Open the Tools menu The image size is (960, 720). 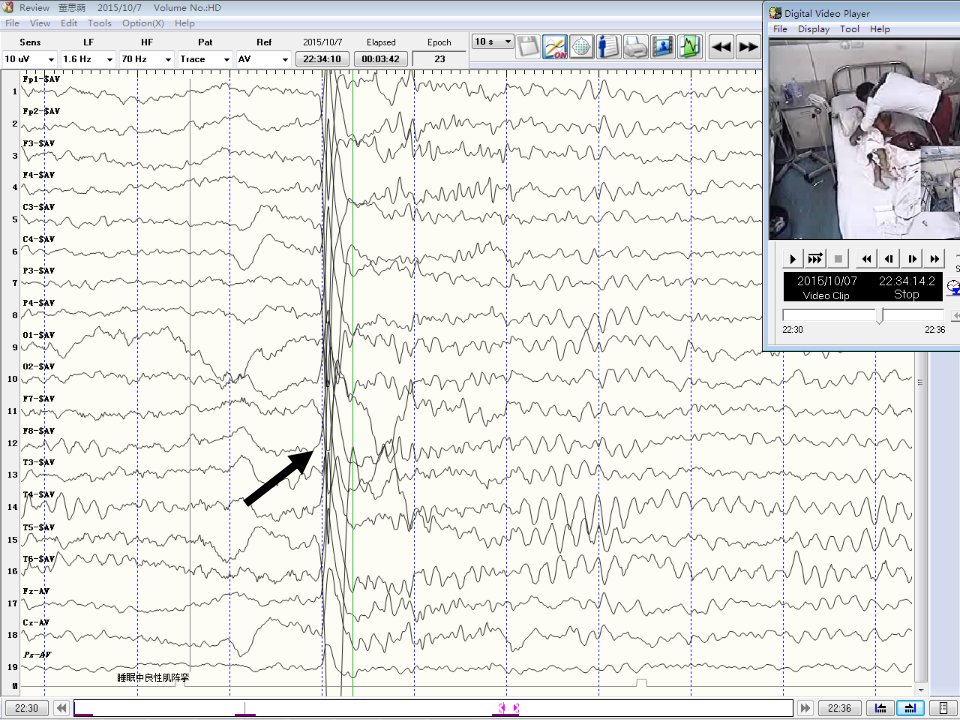point(99,23)
